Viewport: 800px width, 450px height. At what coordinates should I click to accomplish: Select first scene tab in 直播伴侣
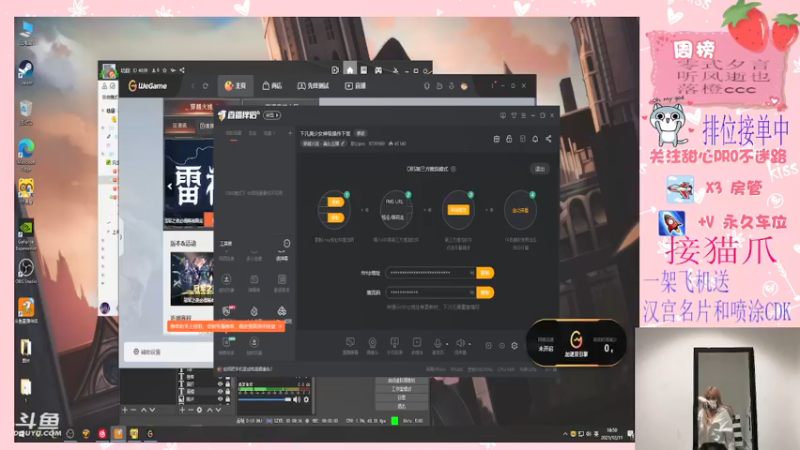pyautogui.click(x=233, y=133)
